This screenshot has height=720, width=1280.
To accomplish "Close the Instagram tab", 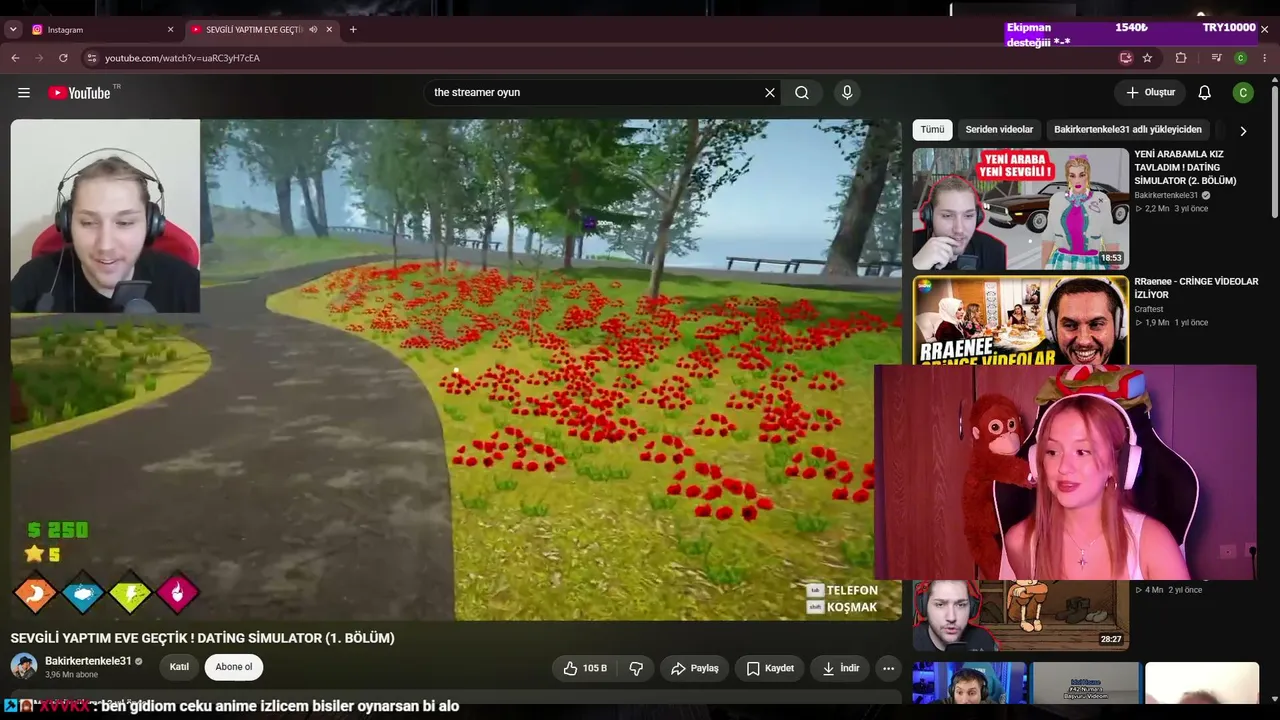I will click(x=170, y=30).
